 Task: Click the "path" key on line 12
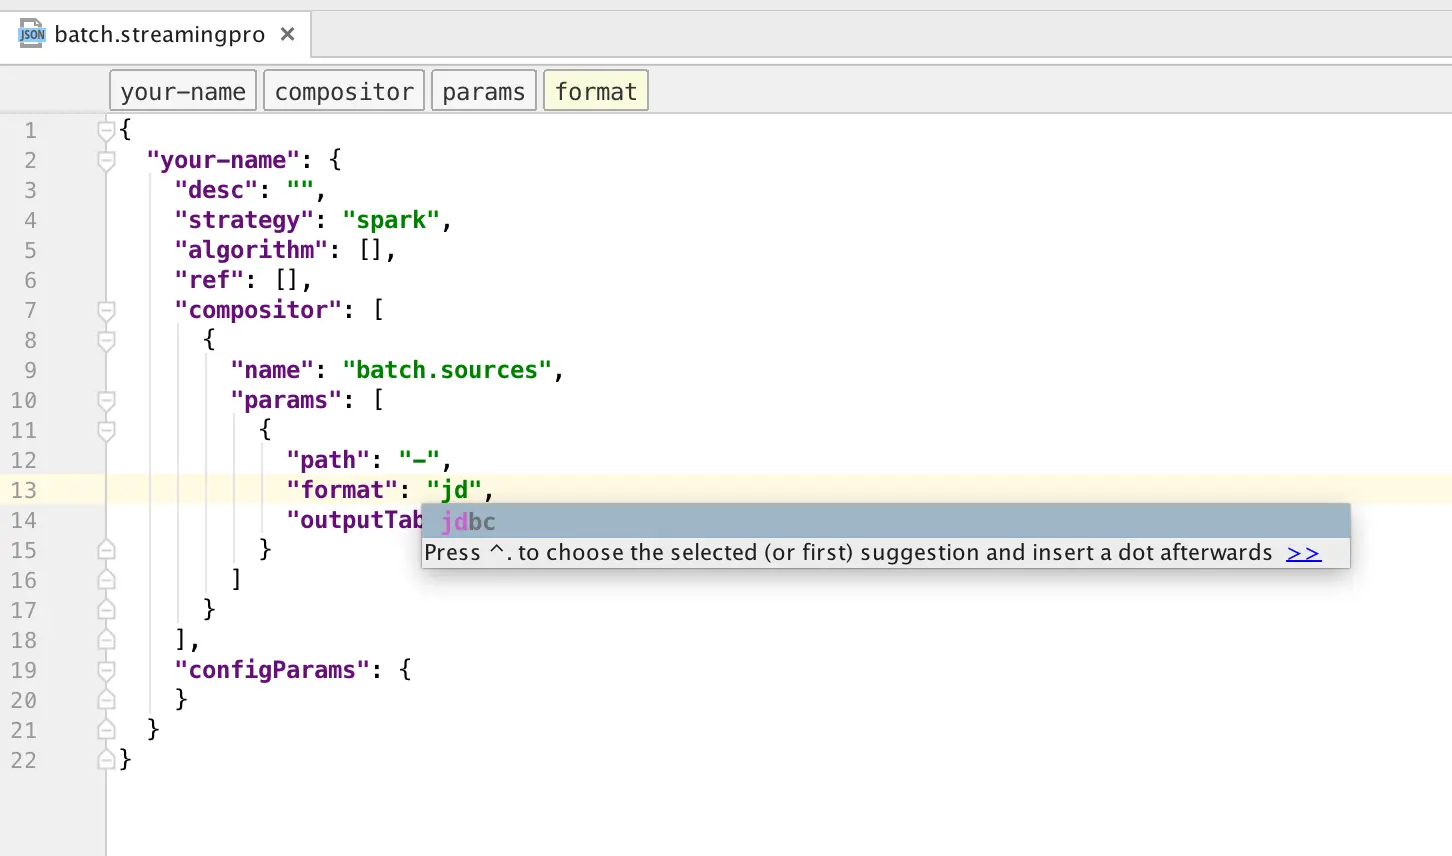pyautogui.click(x=328, y=460)
